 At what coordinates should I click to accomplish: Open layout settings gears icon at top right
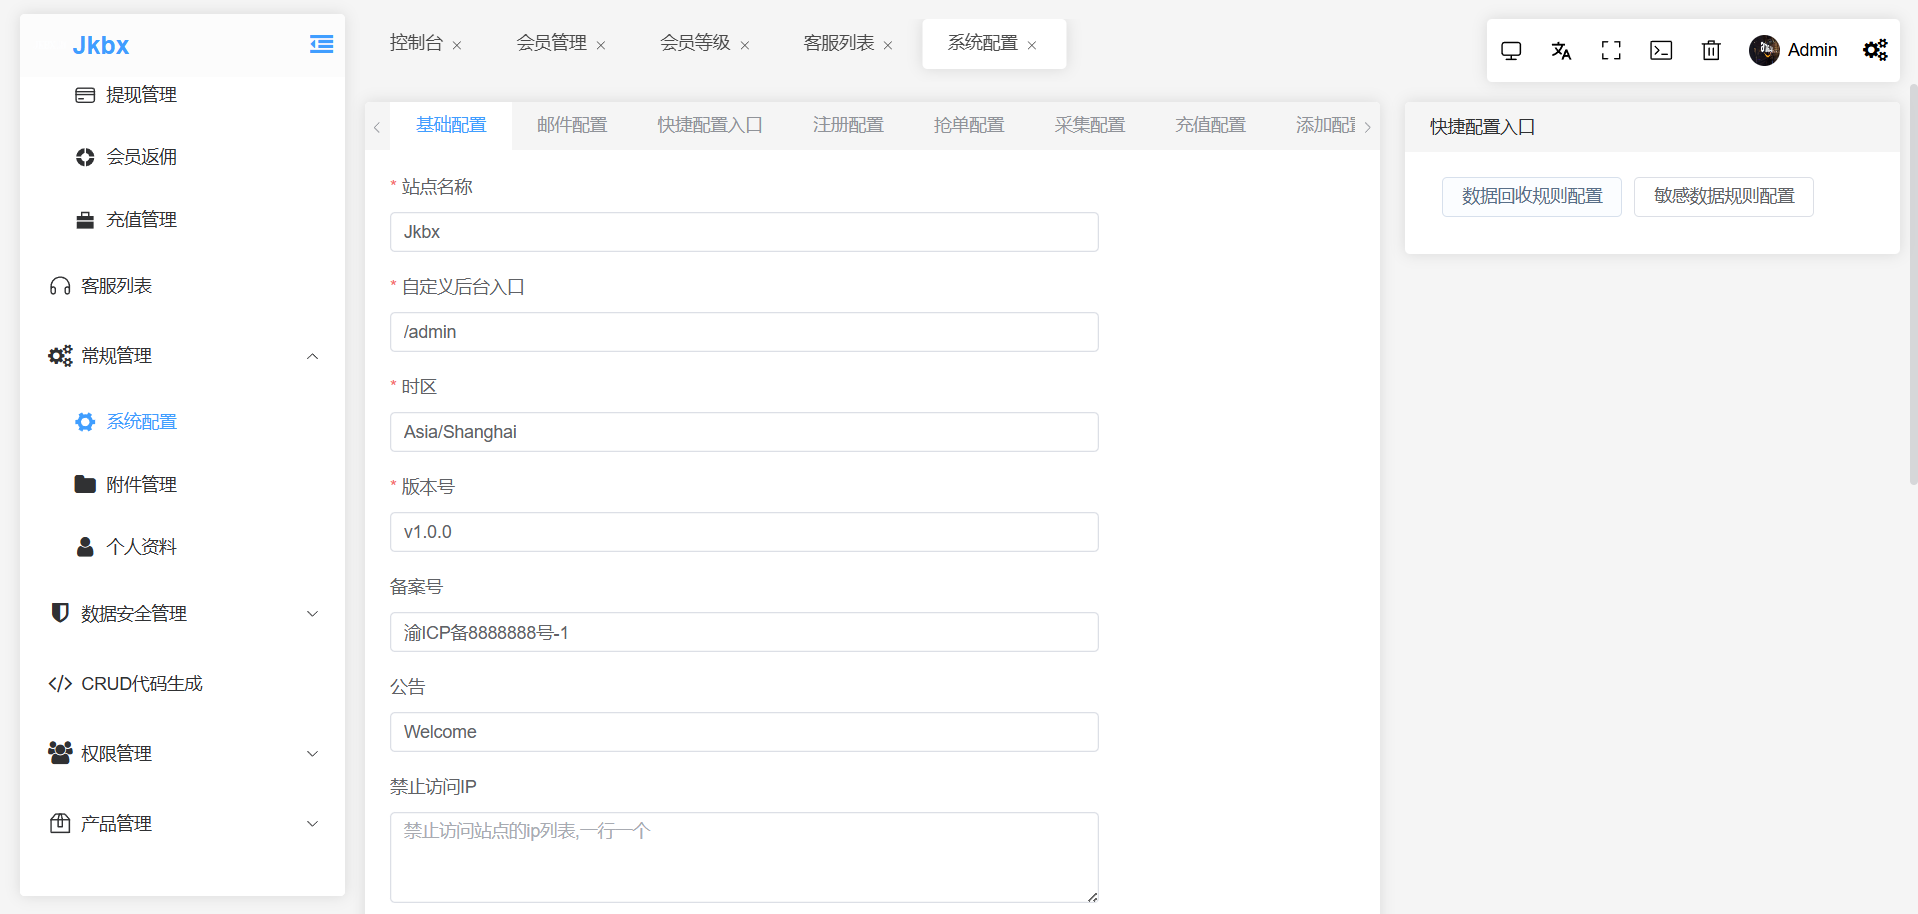1875,50
